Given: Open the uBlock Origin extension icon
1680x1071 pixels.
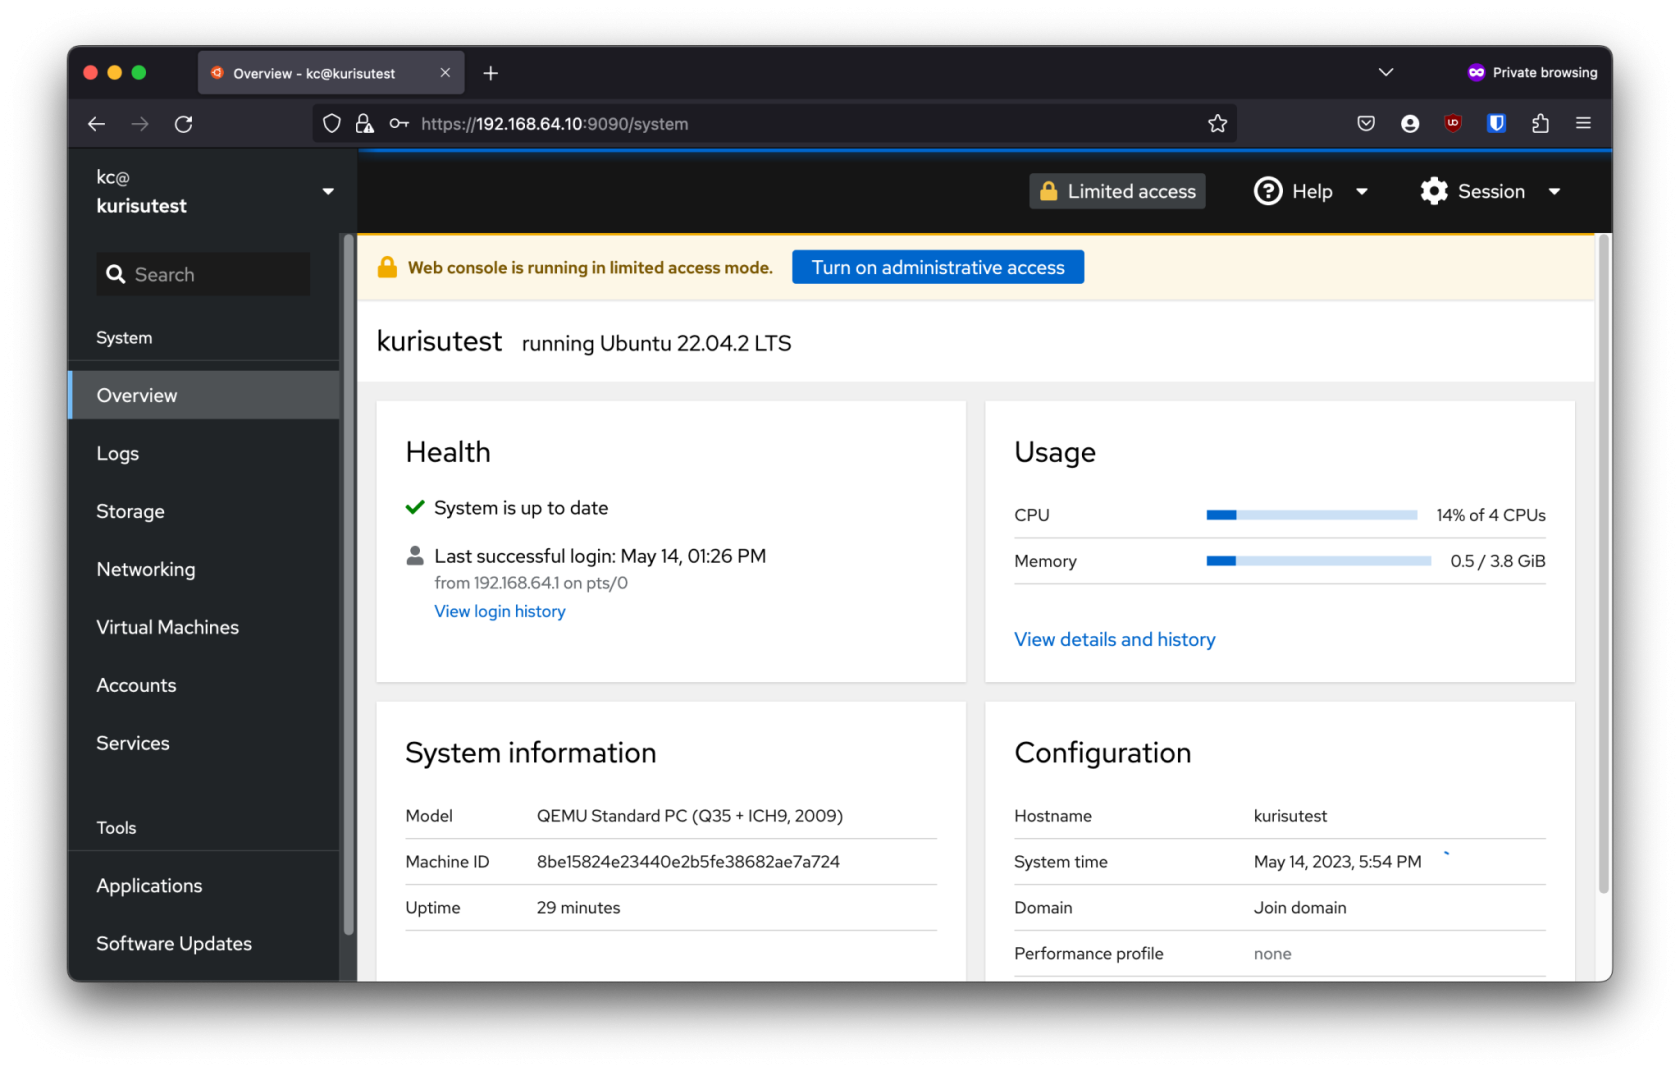Looking at the screenshot, I should click(1453, 124).
